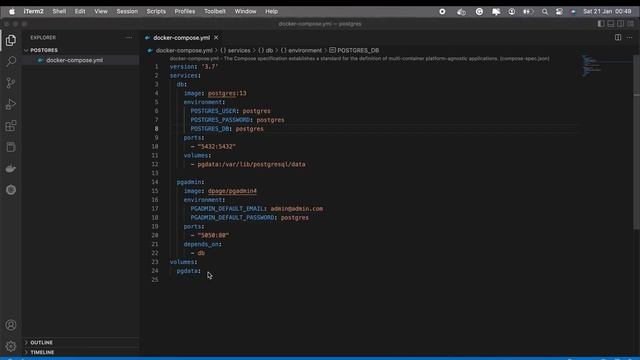Expand the TIMELINE section
The width and height of the screenshot is (640, 360).
(x=42, y=352)
